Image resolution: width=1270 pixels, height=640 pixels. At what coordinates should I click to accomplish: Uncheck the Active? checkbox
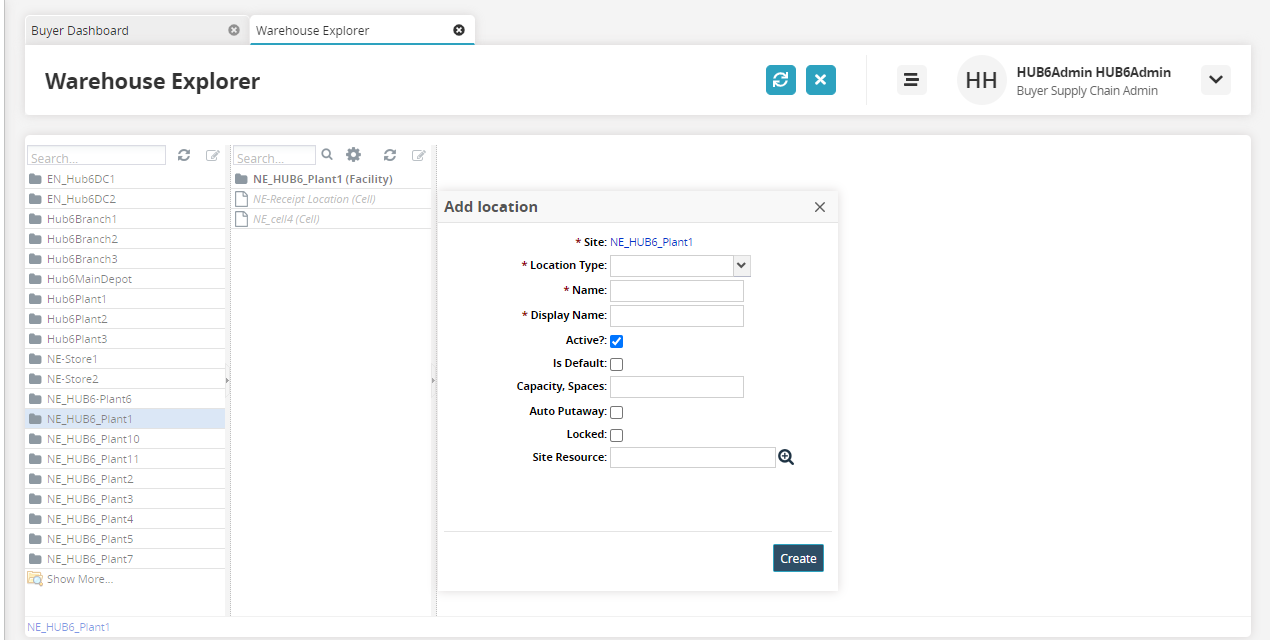click(617, 341)
